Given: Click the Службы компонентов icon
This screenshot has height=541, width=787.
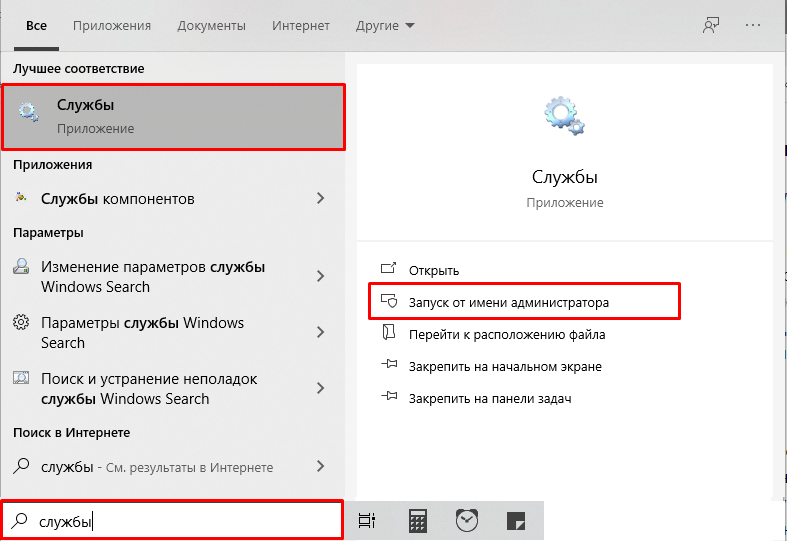Looking at the screenshot, I should tap(21, 197).
